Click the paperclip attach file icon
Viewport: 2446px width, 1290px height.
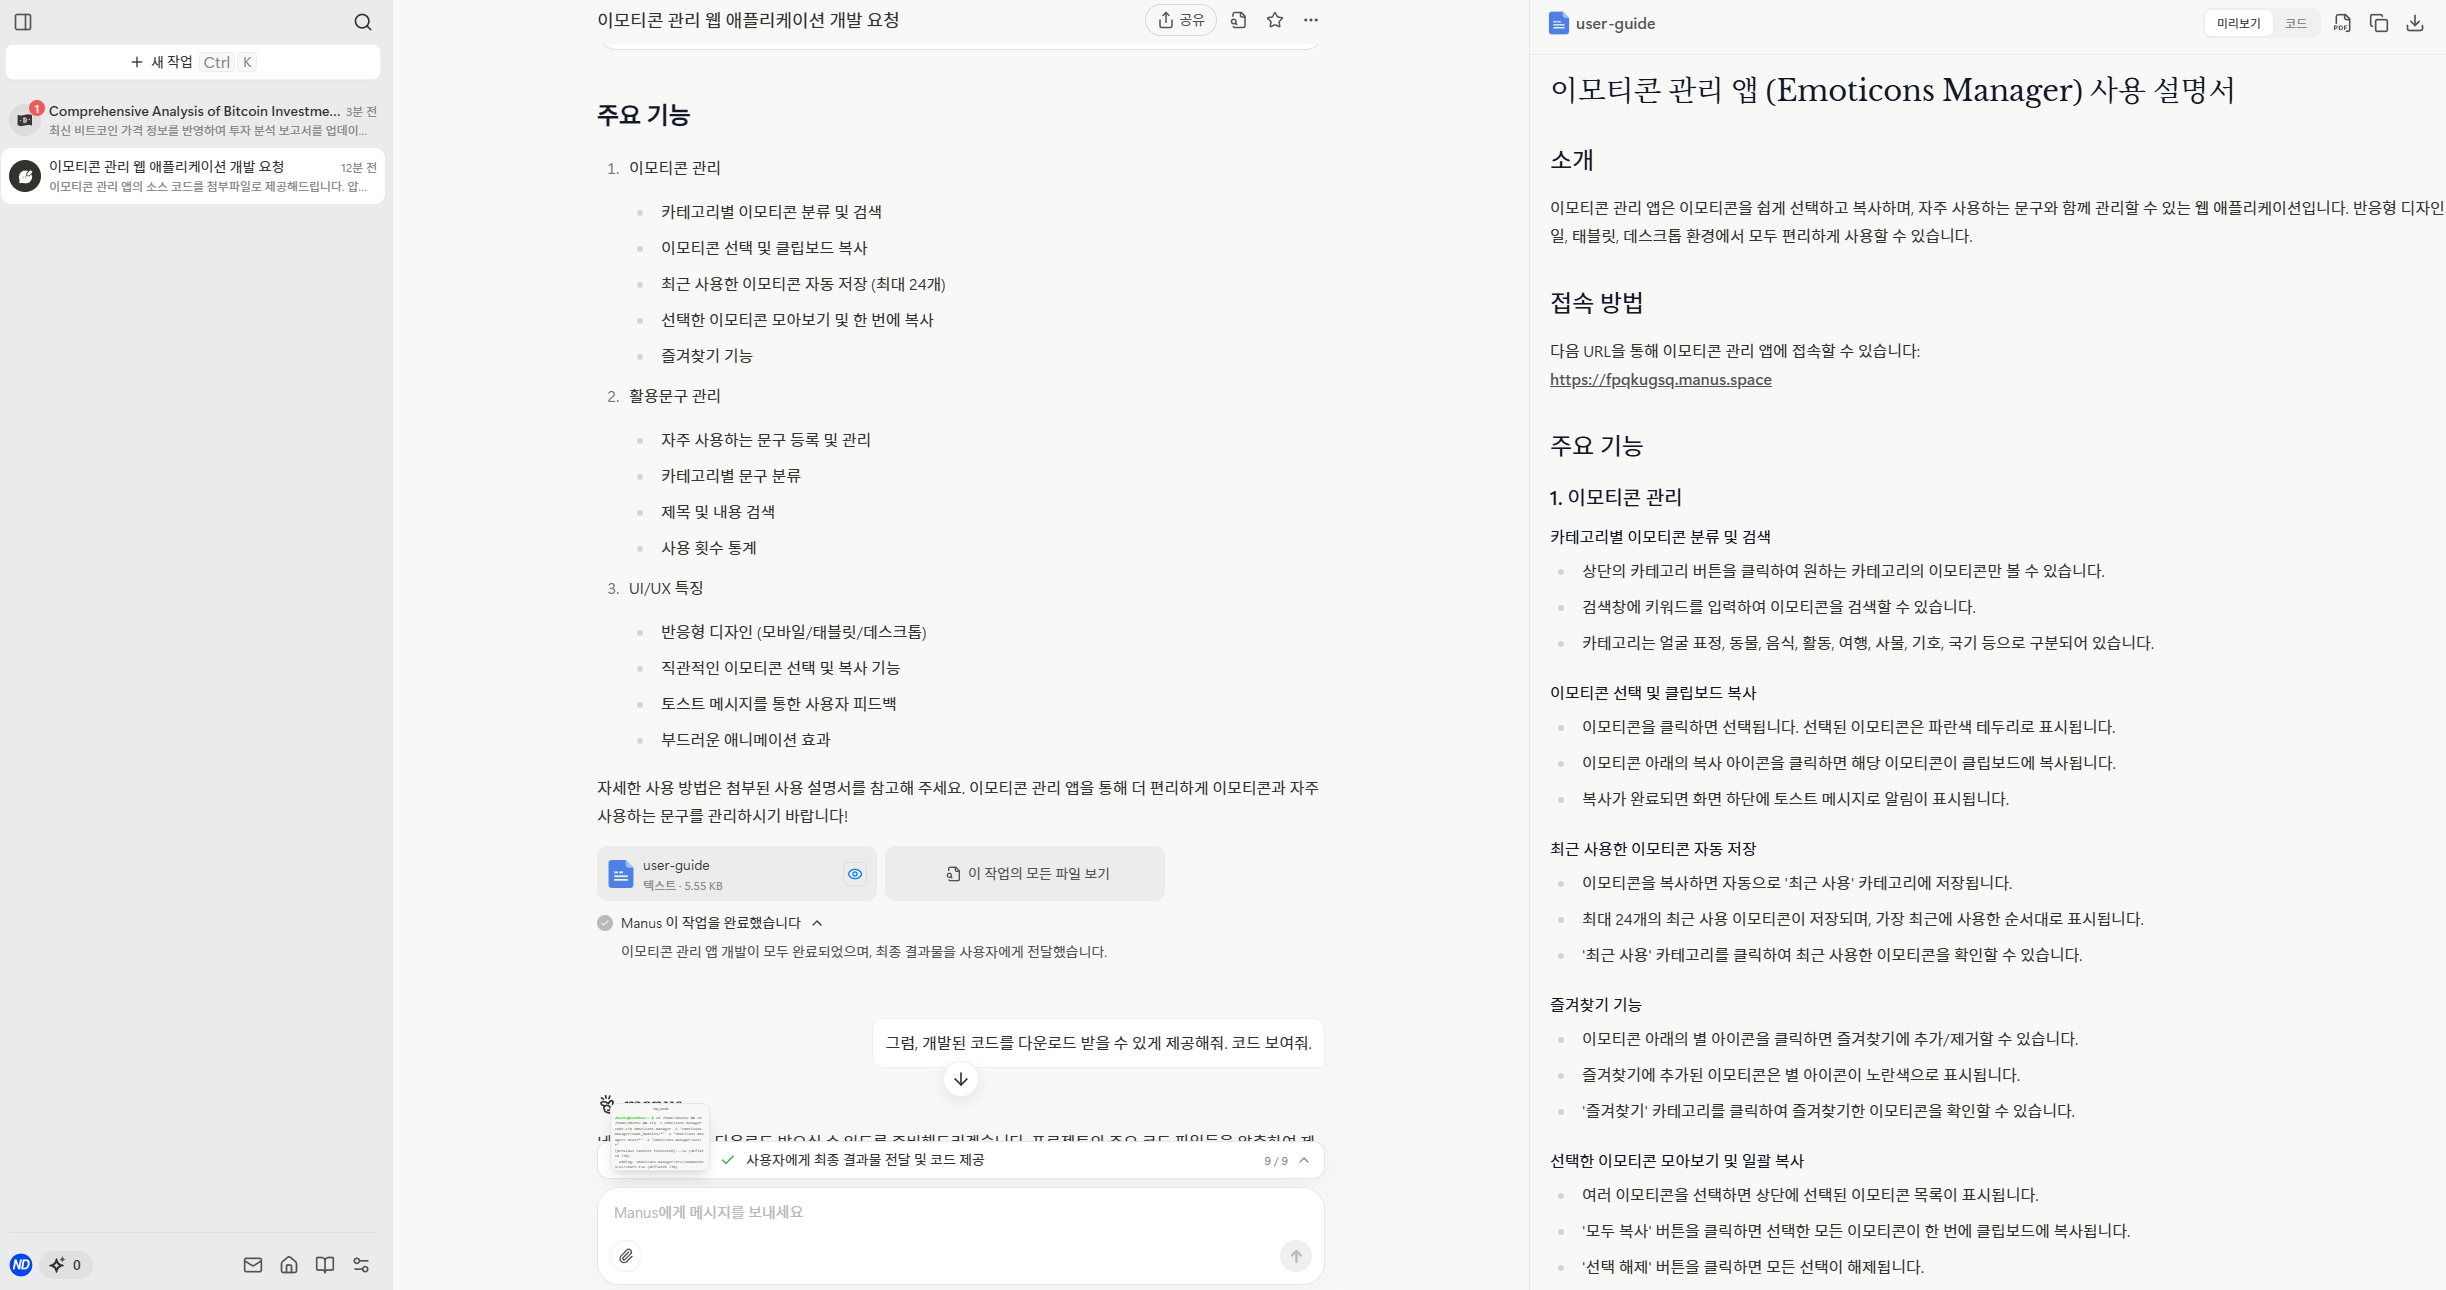[626, 1256]
